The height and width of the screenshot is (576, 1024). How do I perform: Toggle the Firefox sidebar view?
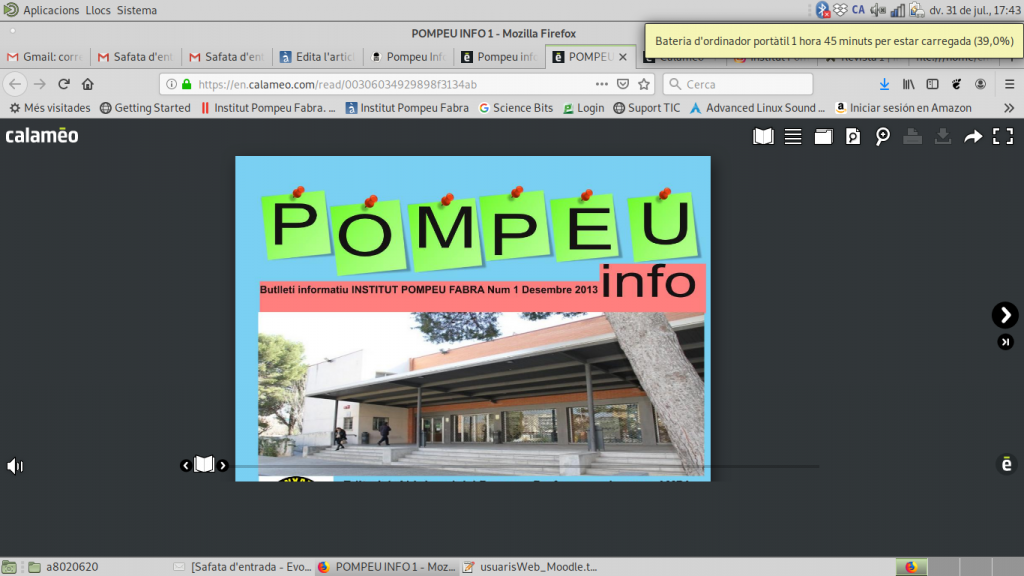932,85
